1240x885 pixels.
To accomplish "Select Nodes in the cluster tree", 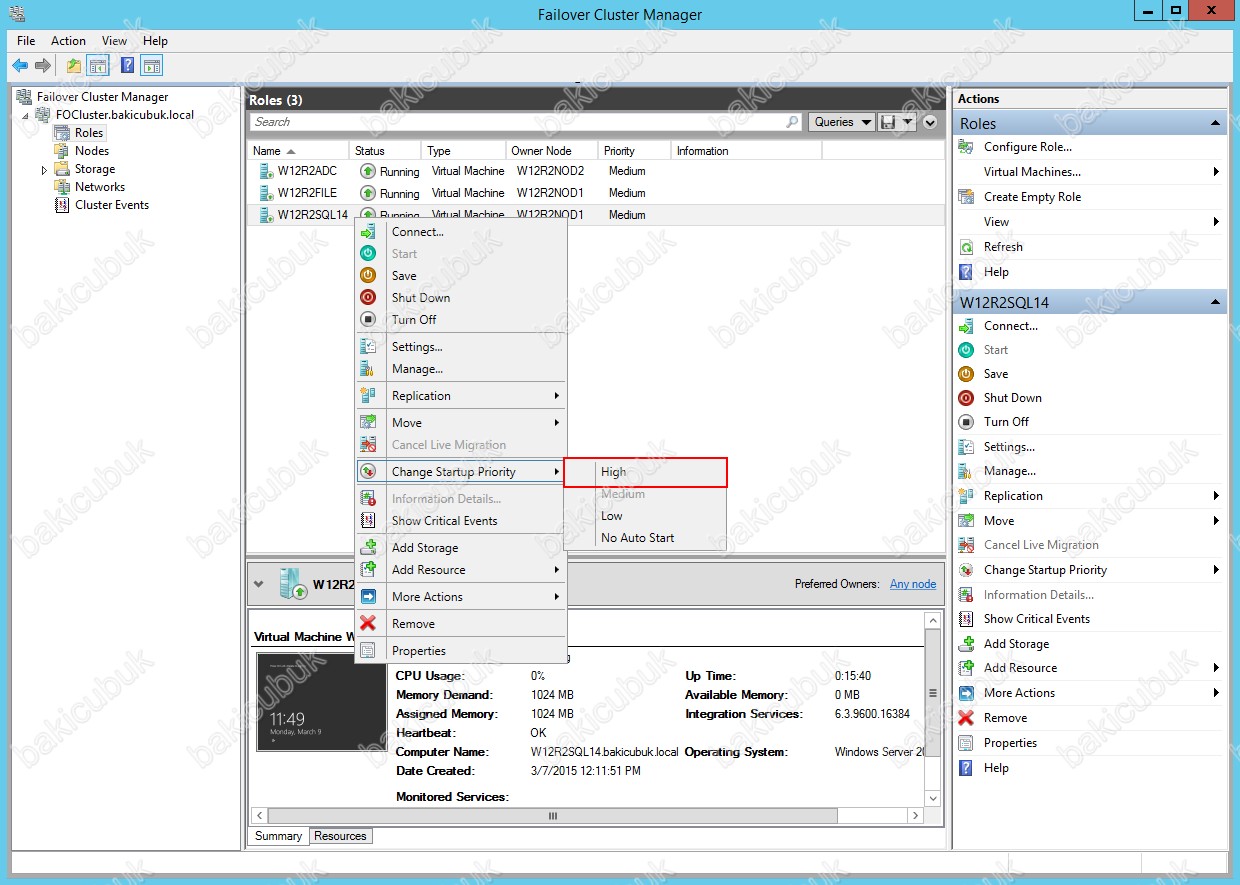I will (92, 151).
